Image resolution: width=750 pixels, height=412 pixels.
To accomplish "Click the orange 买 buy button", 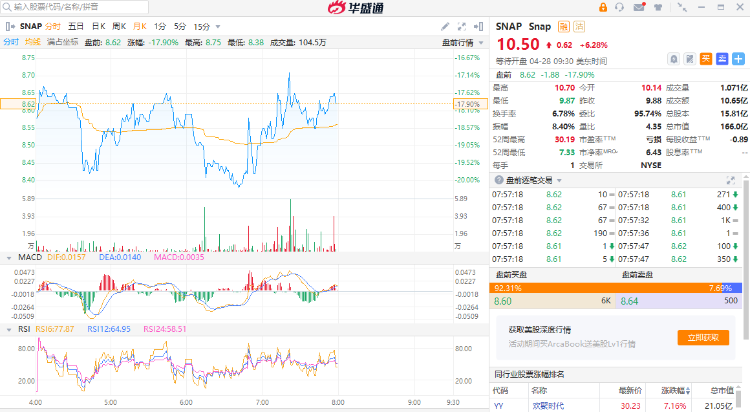I will (706, 59).
